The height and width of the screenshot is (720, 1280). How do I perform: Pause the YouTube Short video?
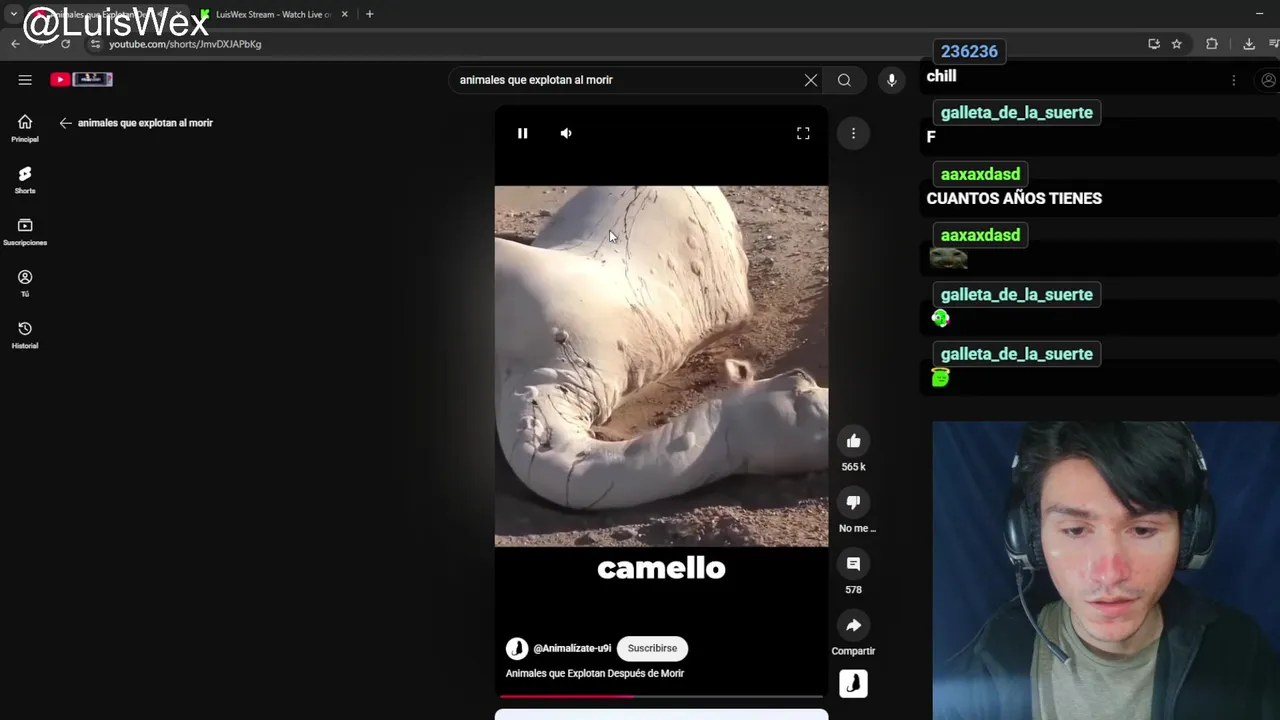click(x=522, y=133)
